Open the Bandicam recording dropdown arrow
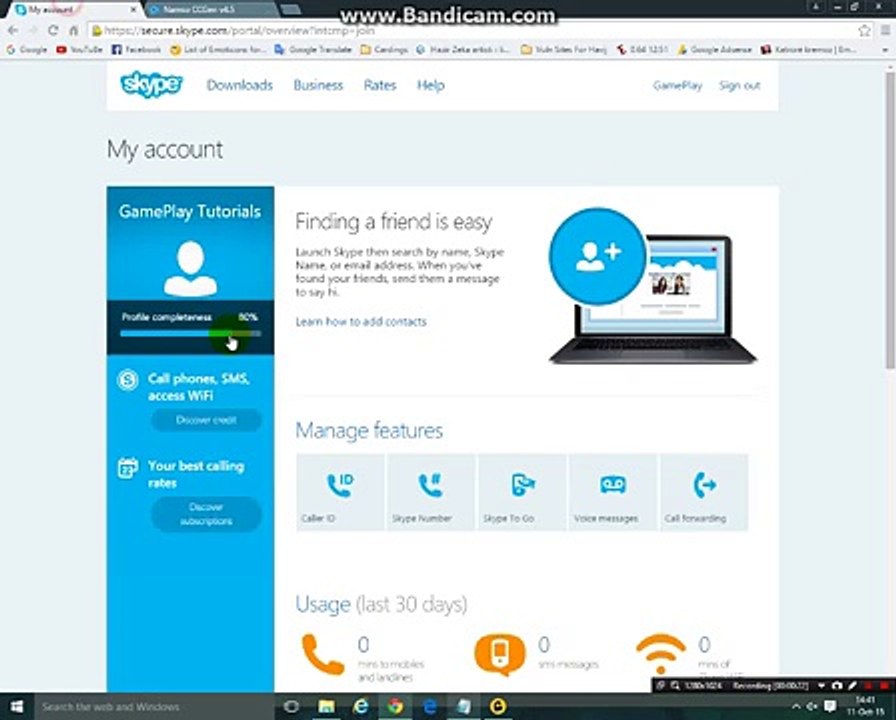Screen dimensions: 896x720 pyautogui.click(x=822, y=685)
